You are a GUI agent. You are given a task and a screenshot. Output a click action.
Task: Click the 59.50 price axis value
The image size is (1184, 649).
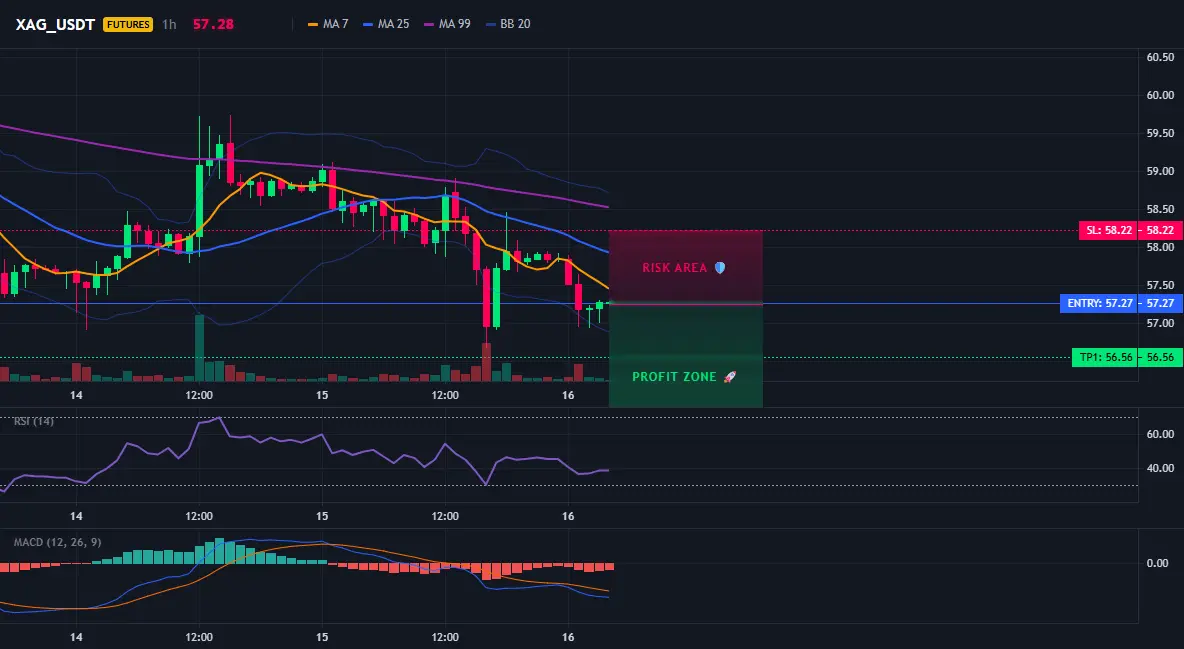click(1160, 133)
